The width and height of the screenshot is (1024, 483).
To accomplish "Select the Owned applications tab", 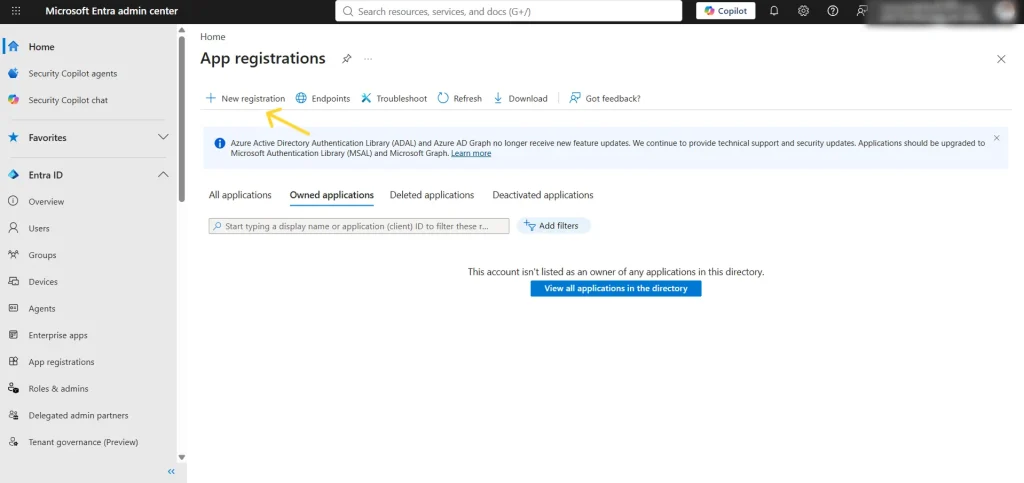I will tap(332, 195).
